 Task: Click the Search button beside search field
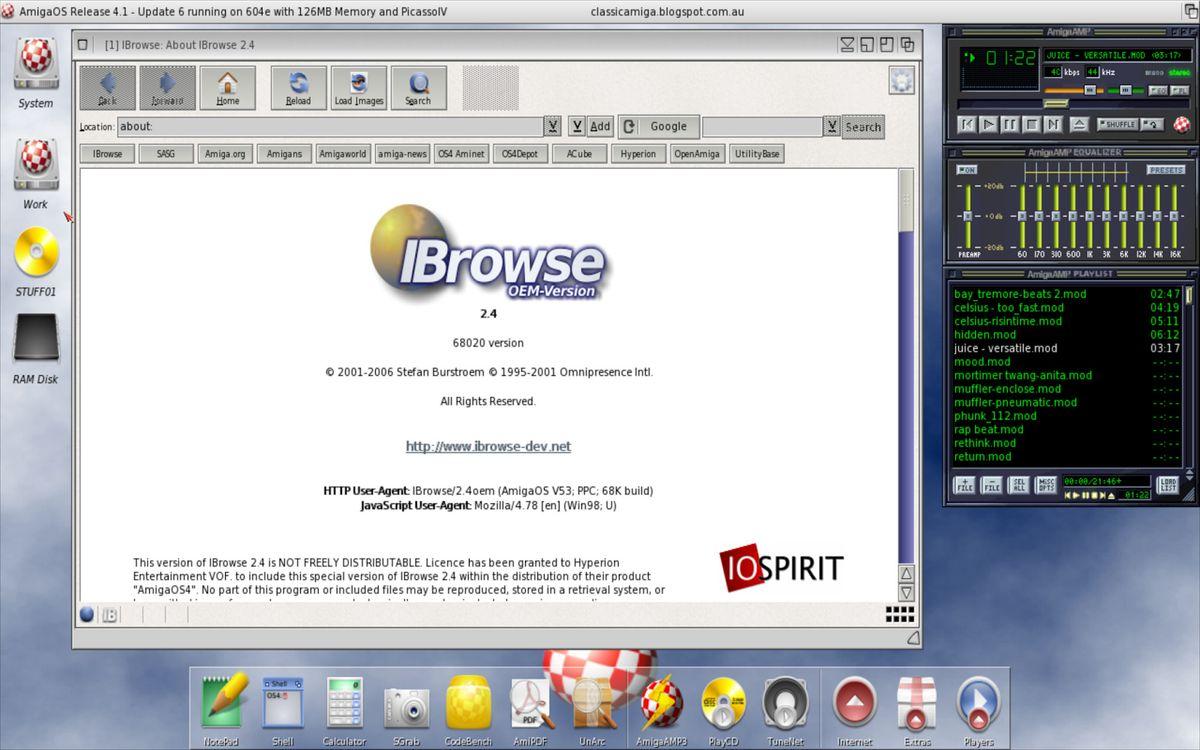[x=863, y=127]
